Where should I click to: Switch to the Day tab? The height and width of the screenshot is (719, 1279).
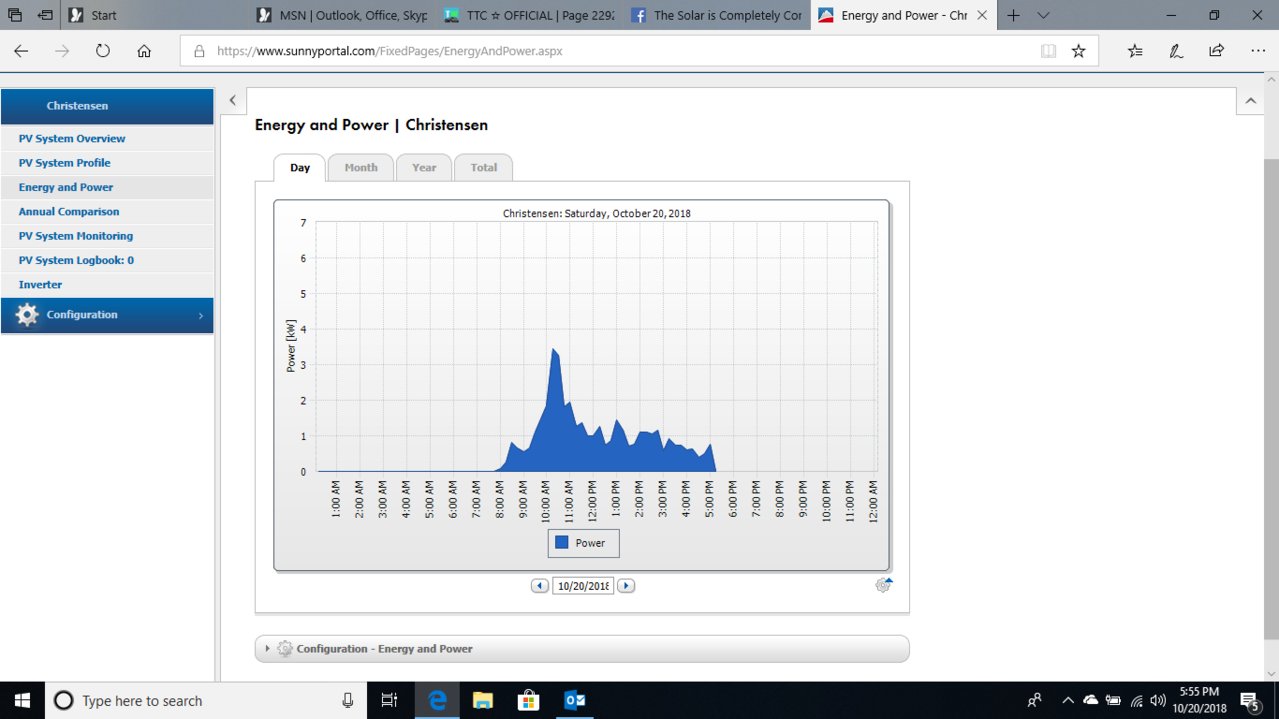click(300, 167)
